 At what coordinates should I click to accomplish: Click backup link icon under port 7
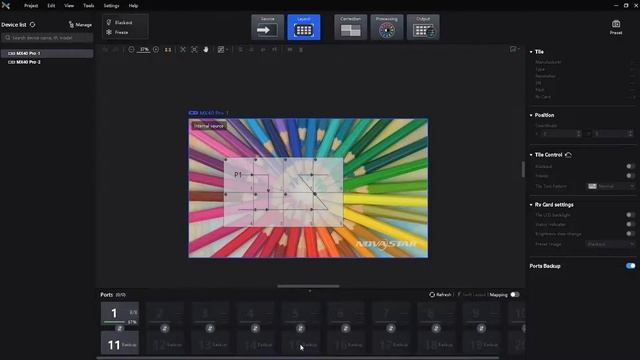click(391, 328)
